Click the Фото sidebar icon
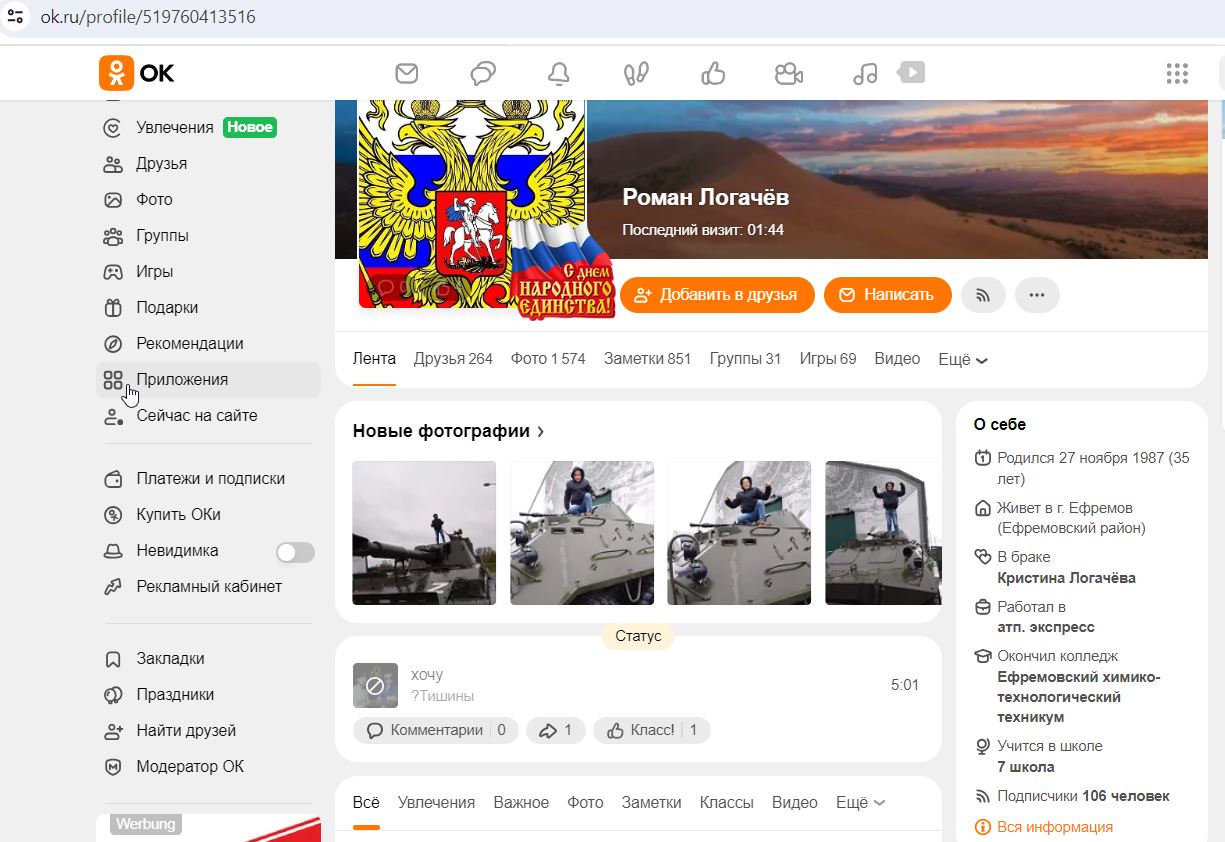The height and width of the screenshot is (842, 1225). (x=114, y=200)
